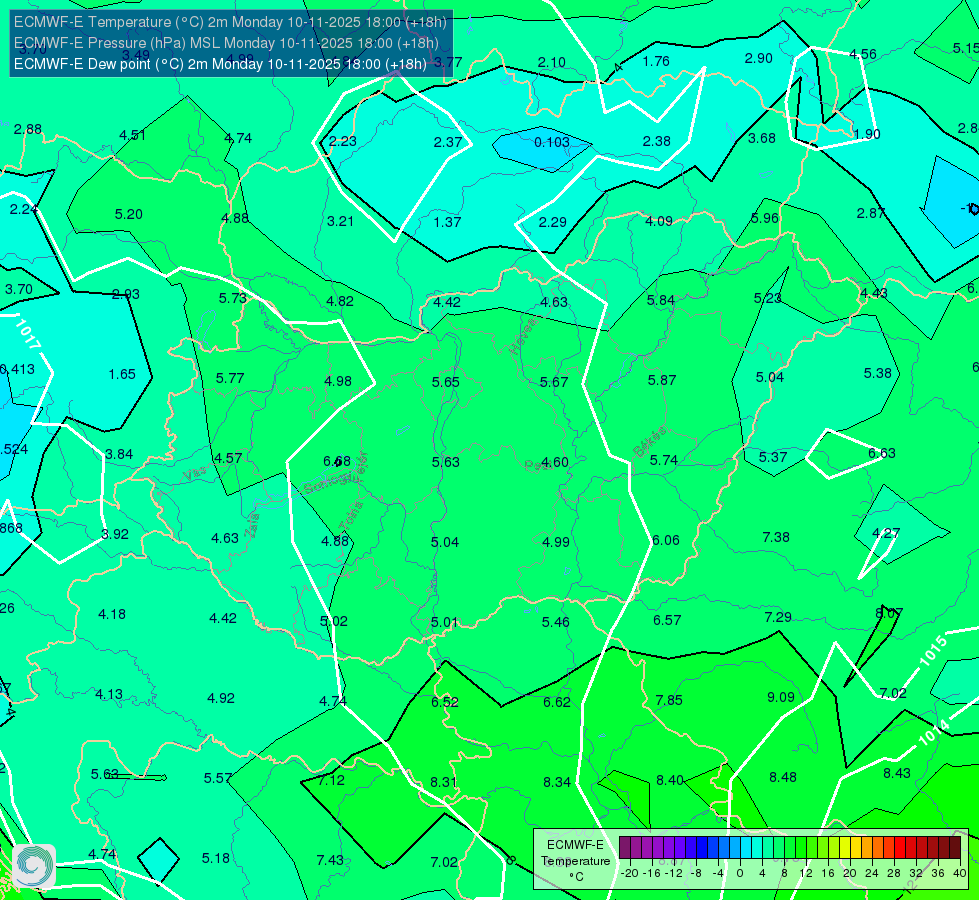This screenshot has height=900, width=979.
Task: Click the 1.37 temperature value
Action: [447, 222]
